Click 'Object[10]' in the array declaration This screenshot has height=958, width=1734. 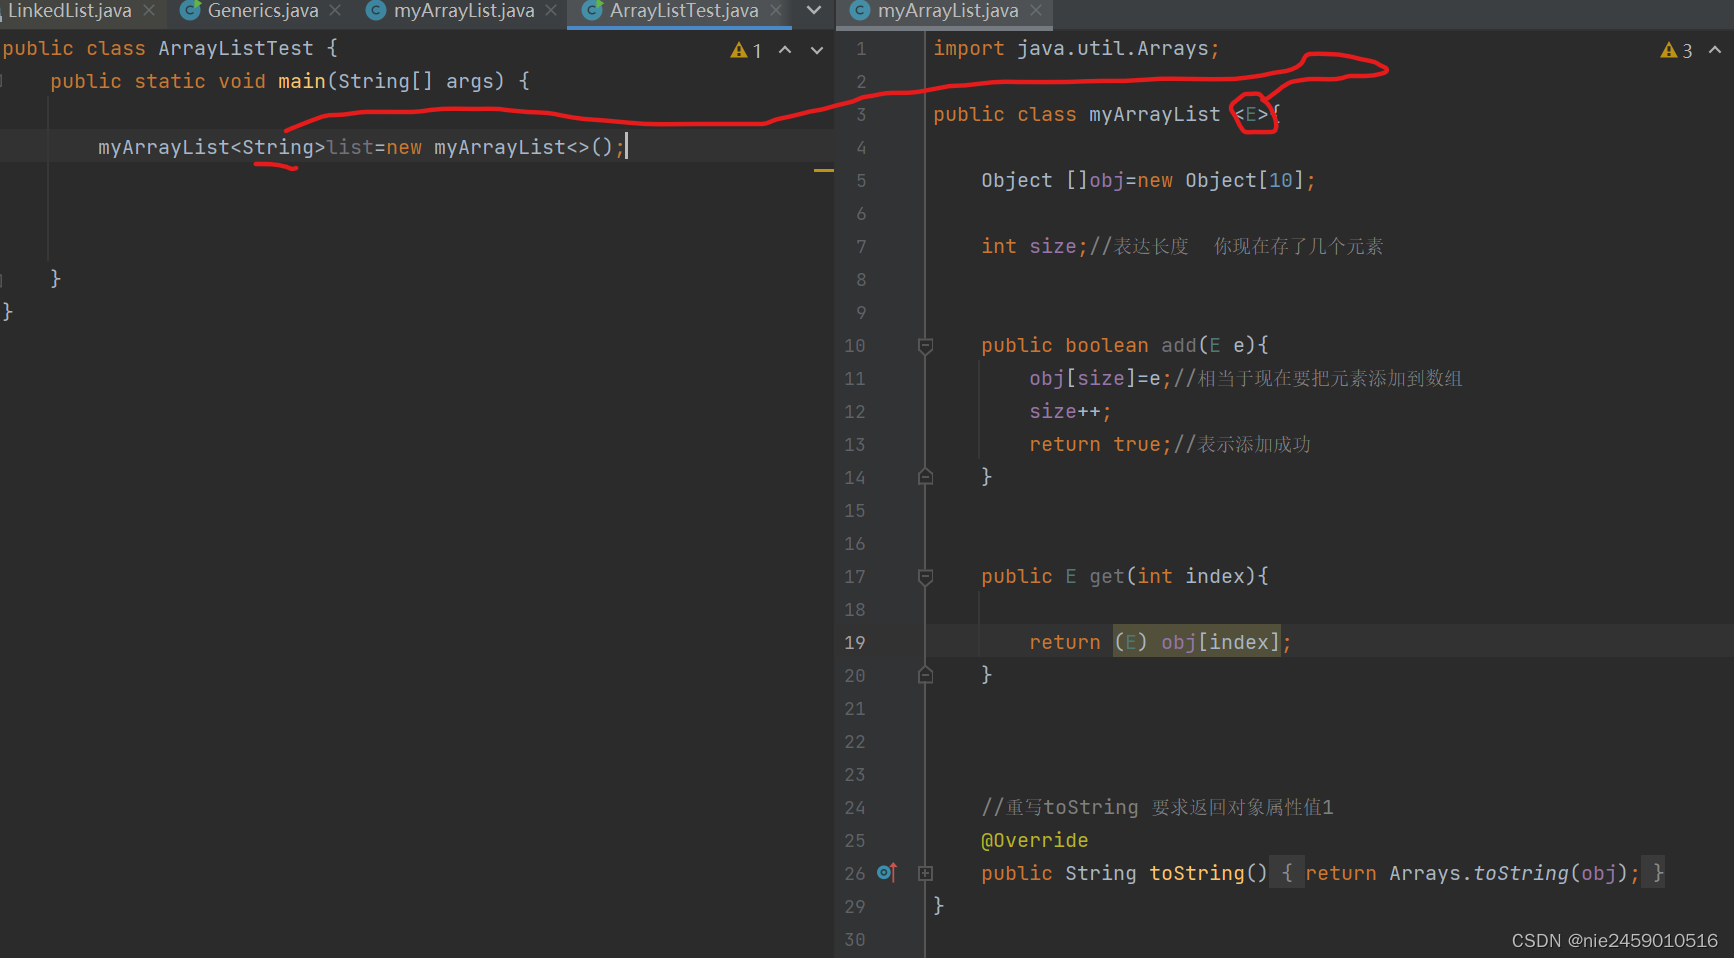coord(1245,181)
